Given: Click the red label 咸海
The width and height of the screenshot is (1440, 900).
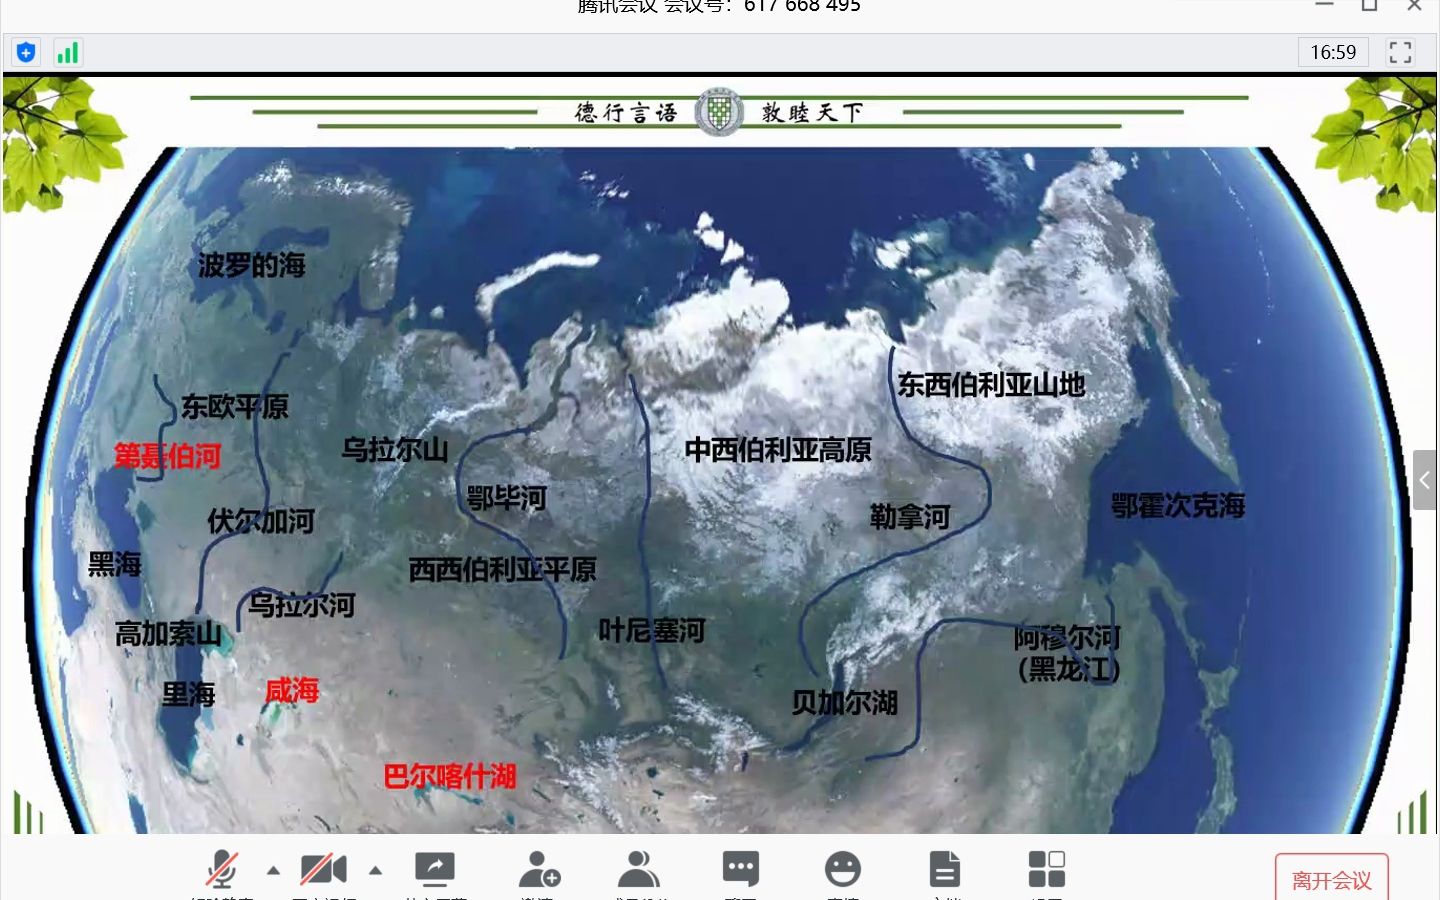Looking at the screenshot, I should pos(292,690).
